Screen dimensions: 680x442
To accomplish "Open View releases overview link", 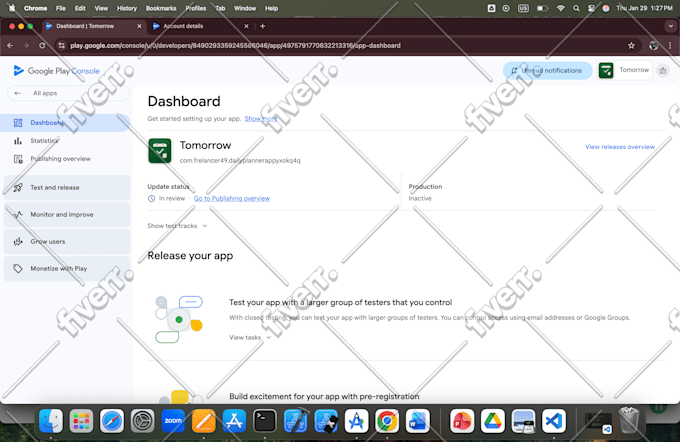I will point(620,147).
